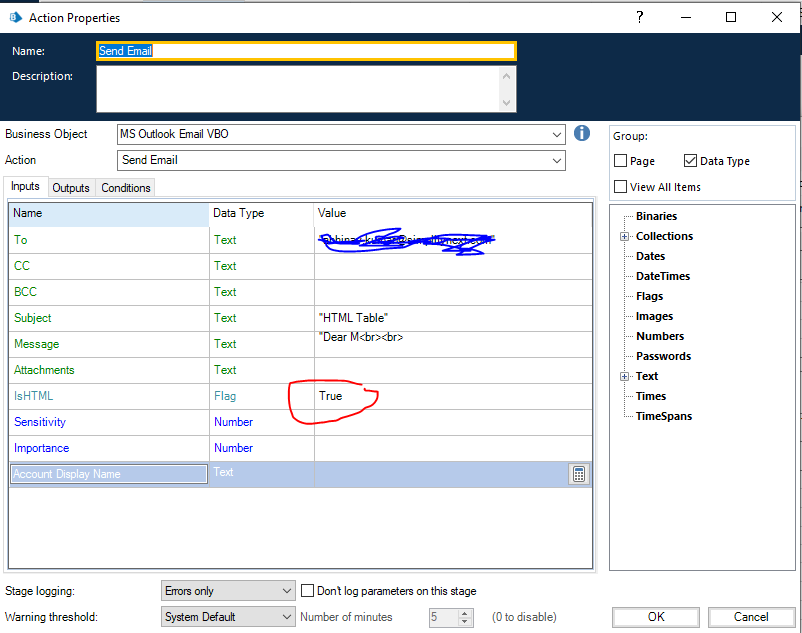Image resolution: width=802 pixels, height=633 pixels.
Task: Click the Name input field
Action: pyautogui.click(x=306, y=51)
